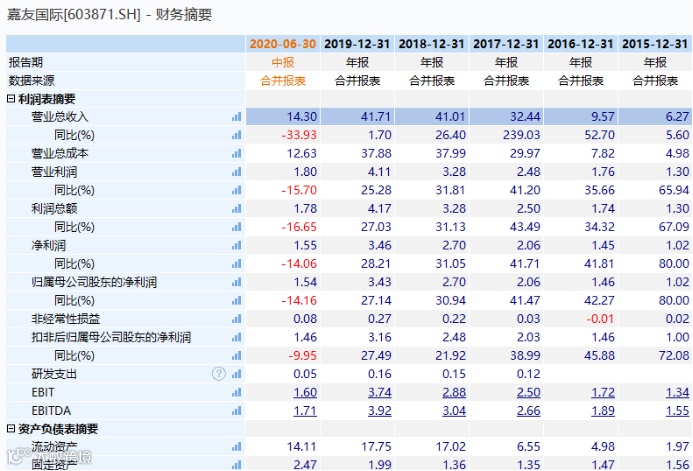The width and height of the screenshot is (693, 471).
Task: Click the 研发支出 row label
Action: coord(54,374)
